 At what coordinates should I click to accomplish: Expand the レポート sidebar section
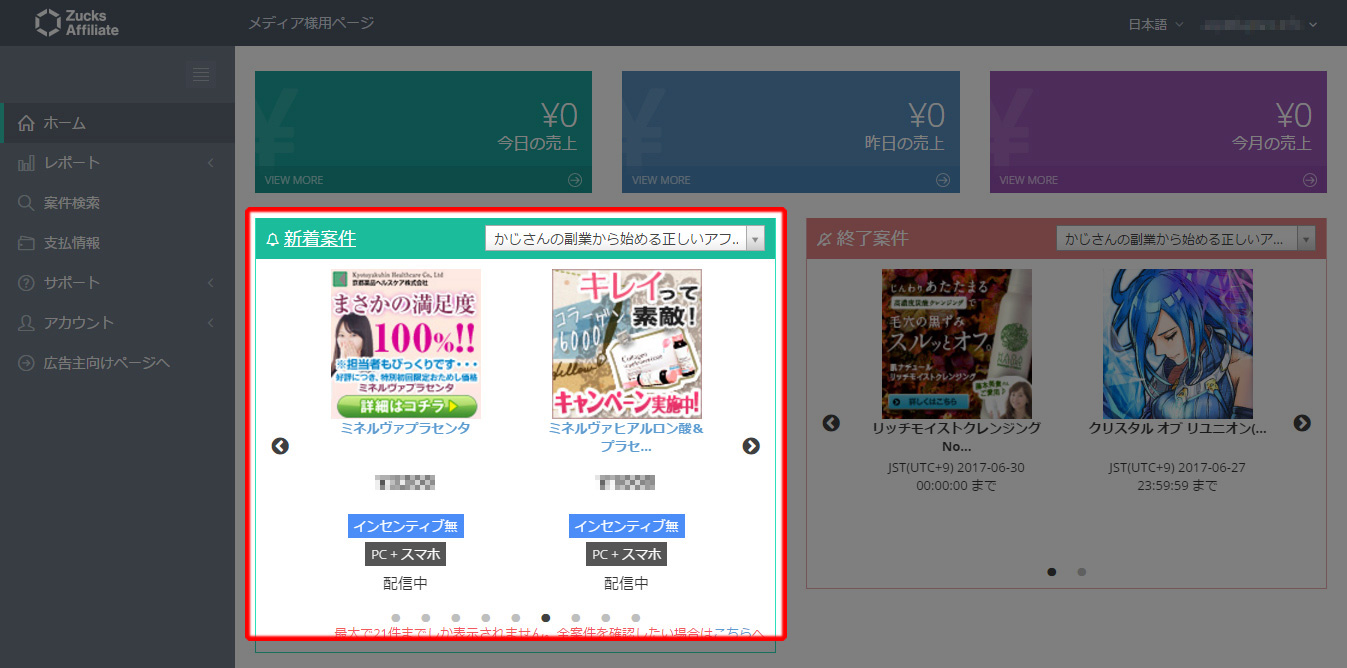click(x=210, y=162)
